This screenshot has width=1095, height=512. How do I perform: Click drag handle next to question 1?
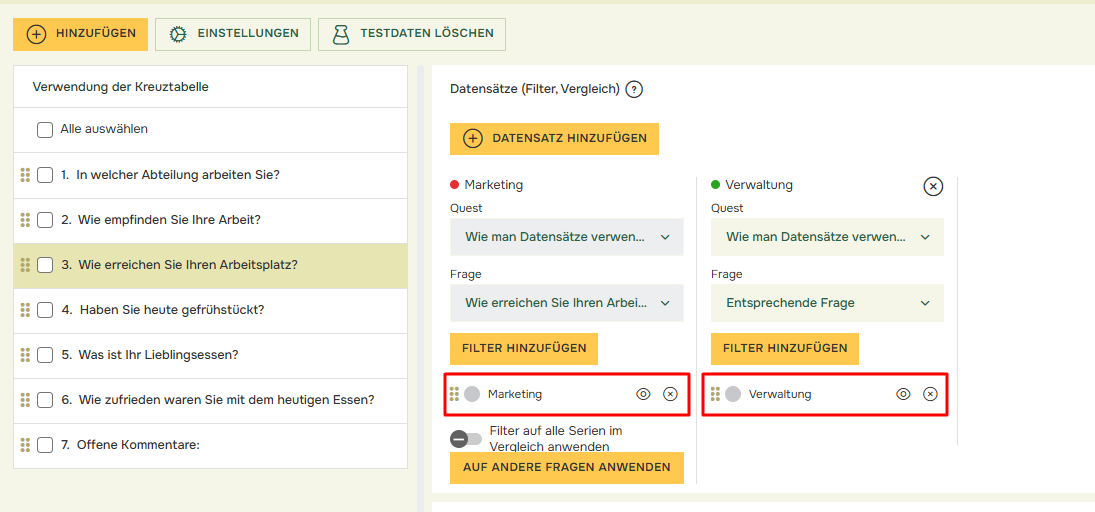[x=25, y=175]
